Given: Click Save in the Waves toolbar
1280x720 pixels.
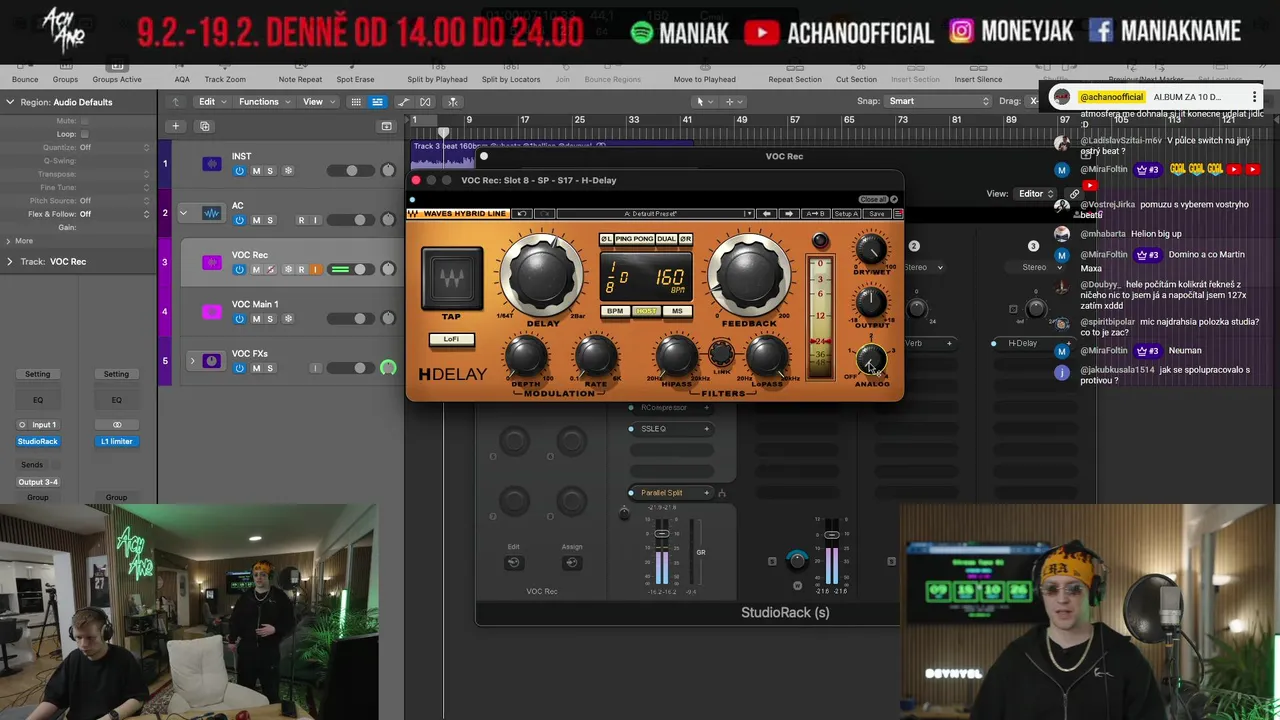Looking at the screenshot, I should click(x=876, y=214).
